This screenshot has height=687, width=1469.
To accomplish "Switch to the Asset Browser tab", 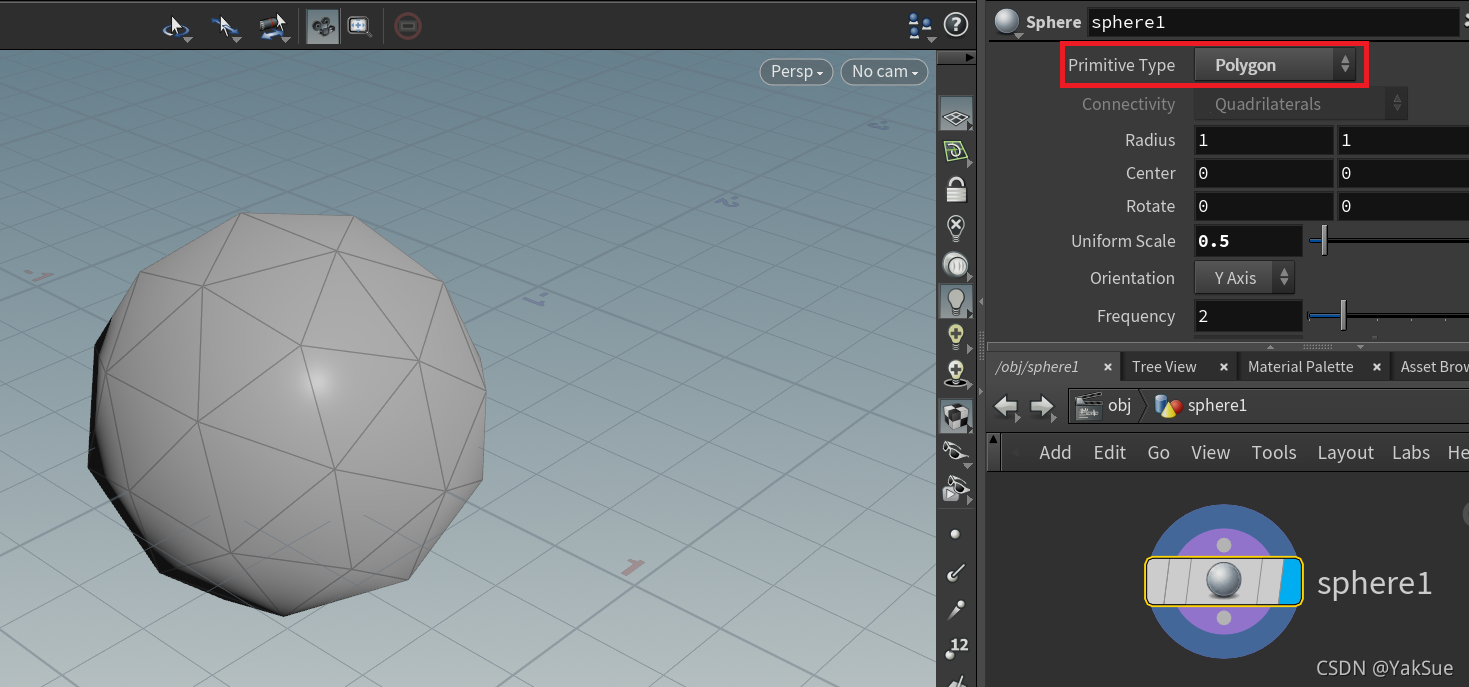I will coord(1433,367).
